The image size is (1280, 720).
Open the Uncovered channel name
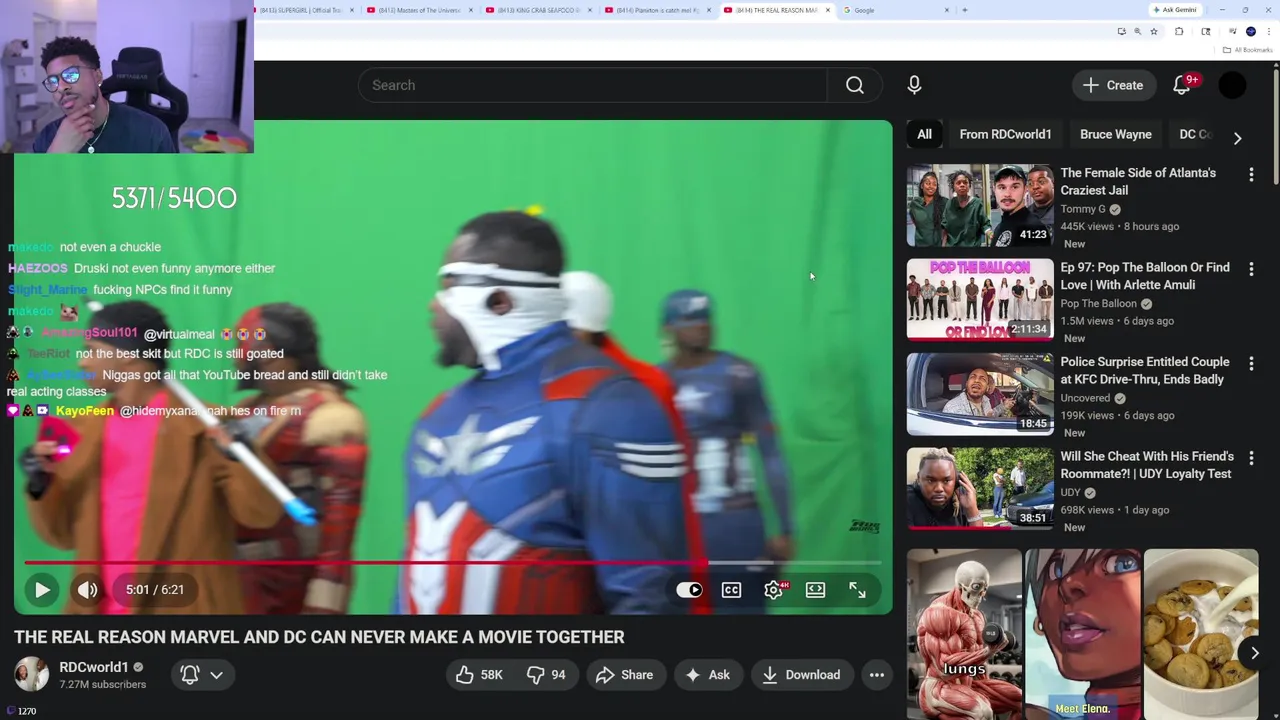point(1085,398)
